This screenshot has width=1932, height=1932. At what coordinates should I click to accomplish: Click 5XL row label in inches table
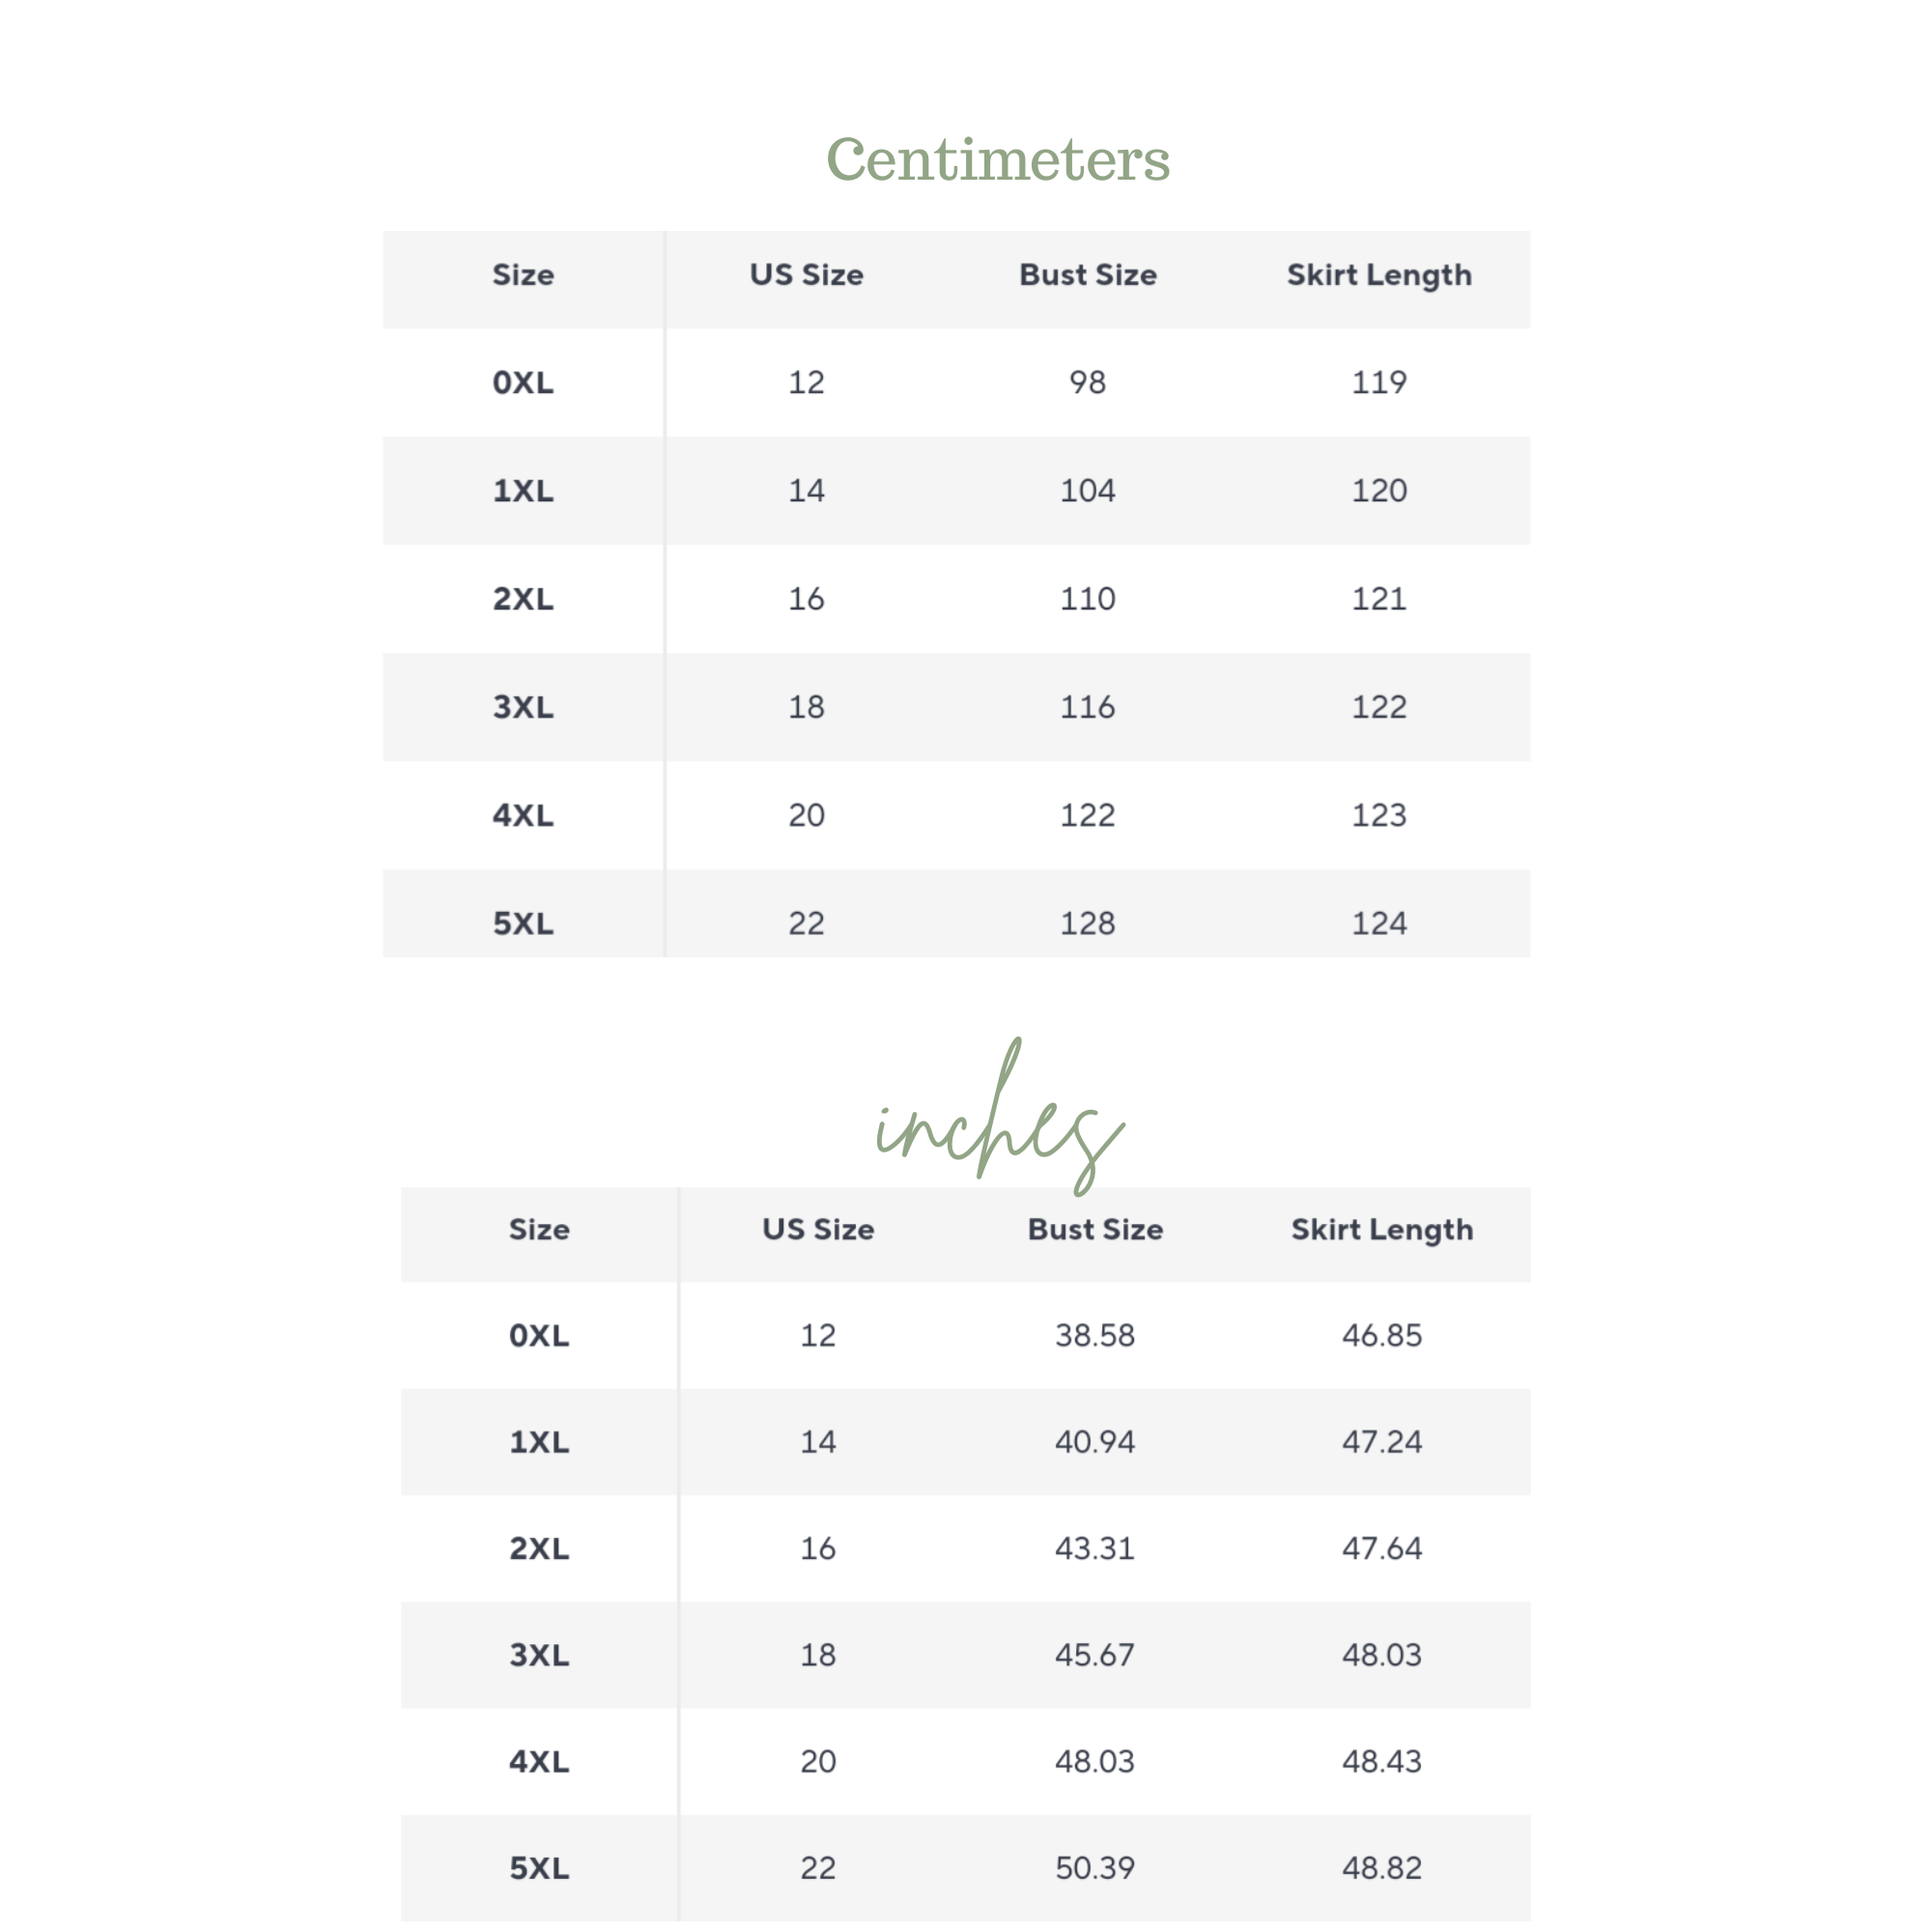(x=539, y=1867)
